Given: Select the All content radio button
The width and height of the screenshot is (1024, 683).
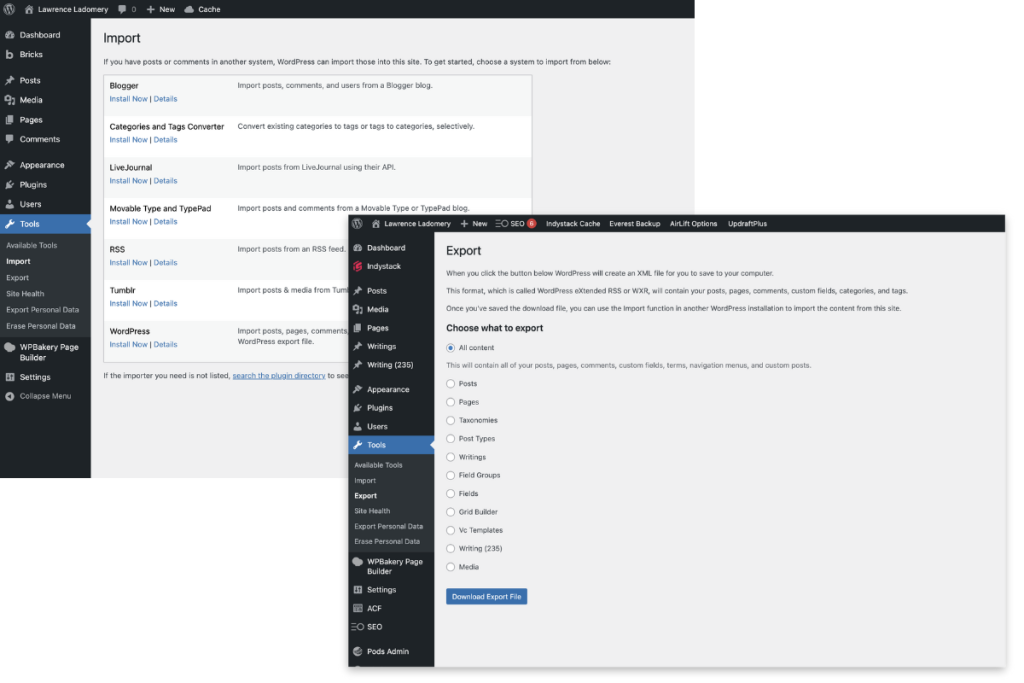Looking at the screenshot, I should [x=451, y=348].
